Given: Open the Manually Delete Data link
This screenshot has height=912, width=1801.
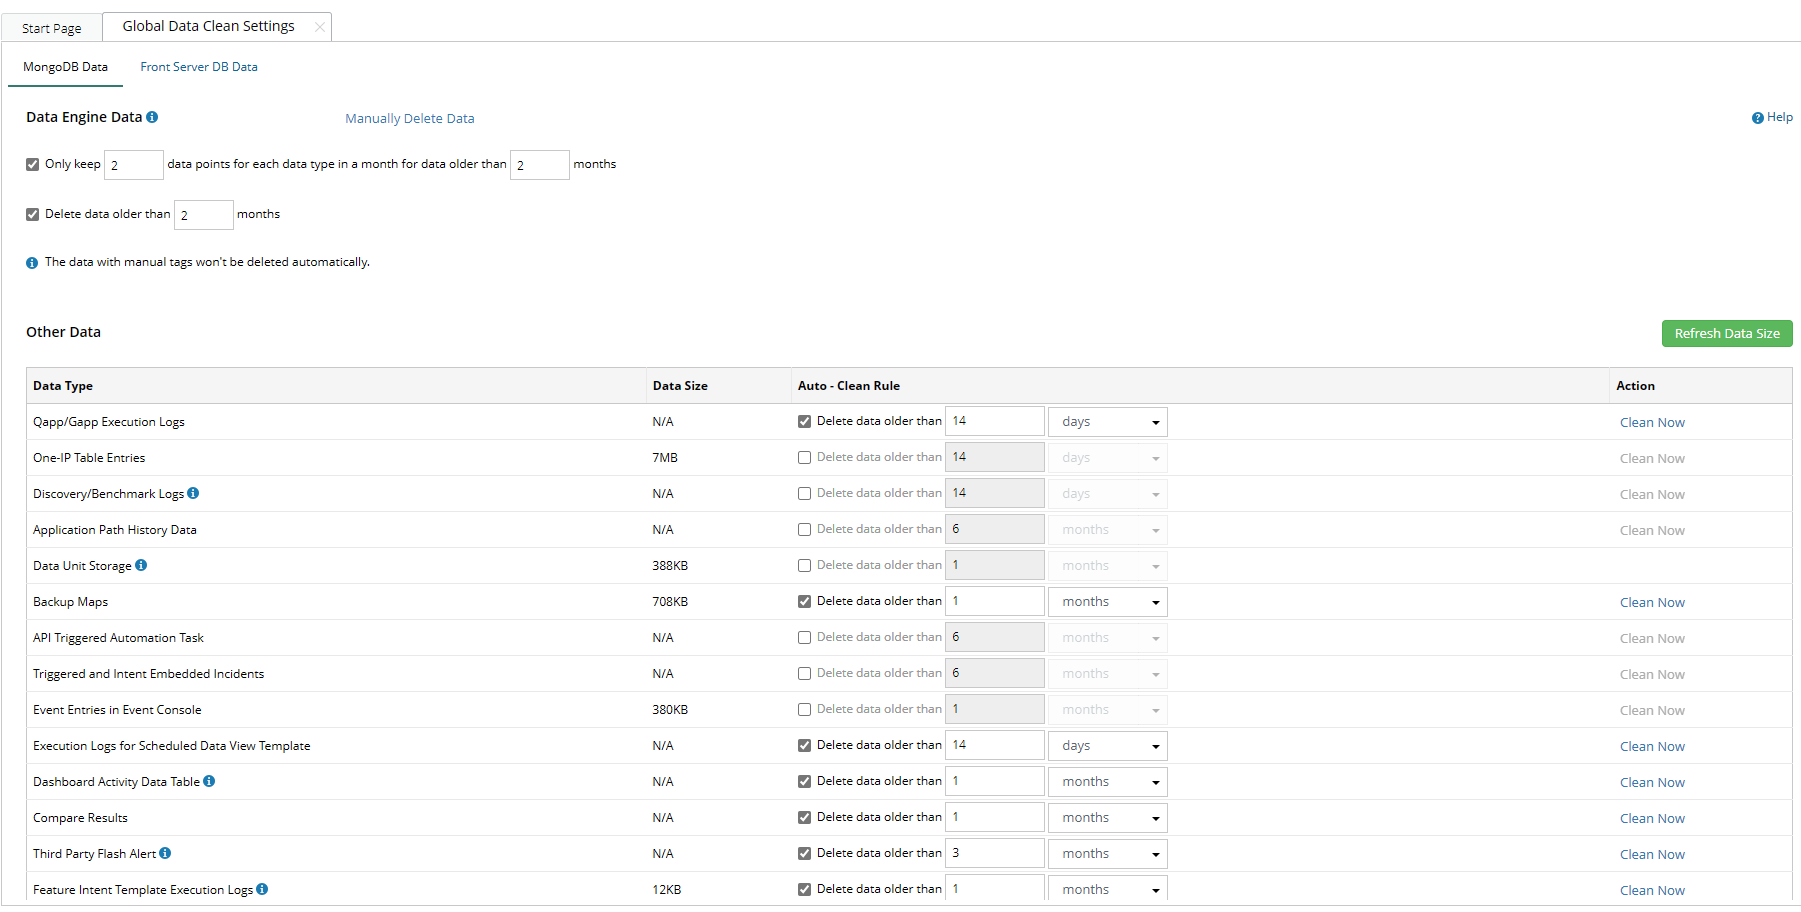Looking at the screenshot, I should [410, 118].
